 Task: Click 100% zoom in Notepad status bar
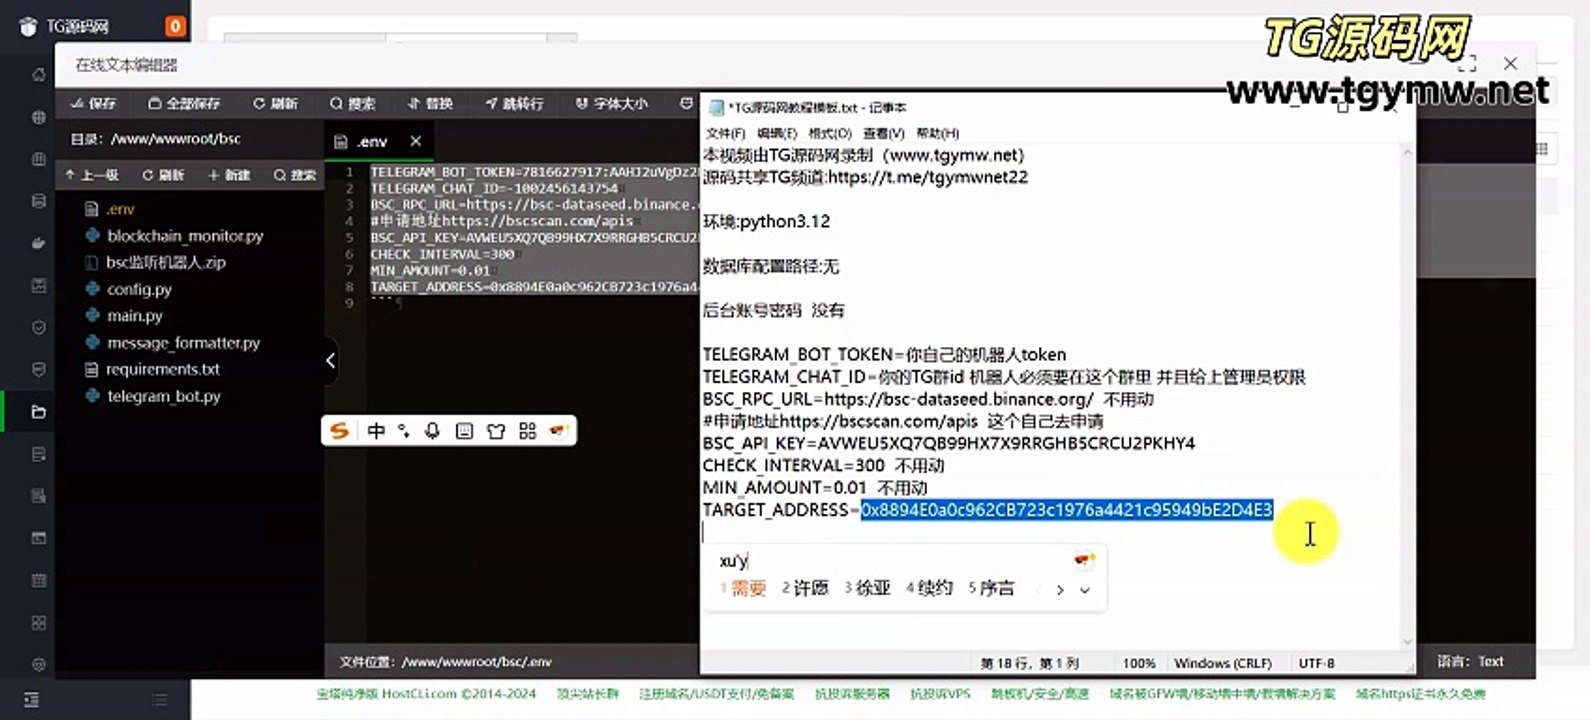pyautogui.click(x=1139, y=663)
